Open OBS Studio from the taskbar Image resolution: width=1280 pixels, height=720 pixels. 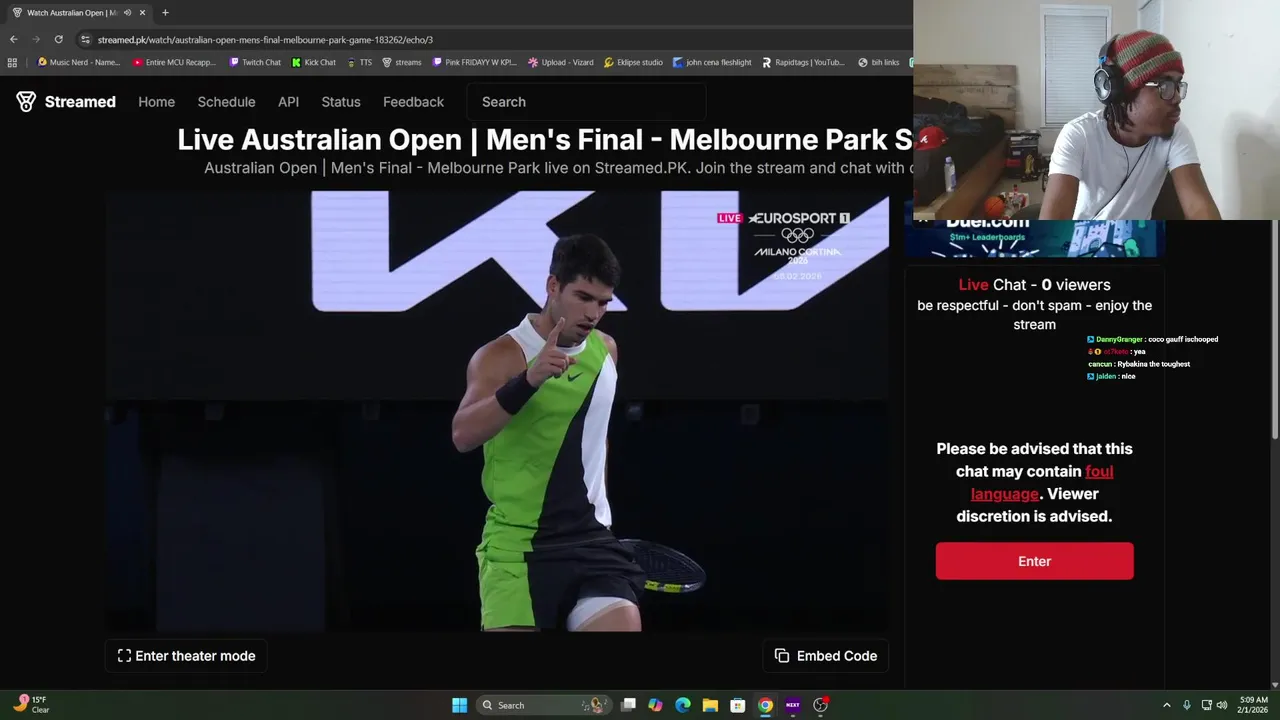tap(820, 705)
